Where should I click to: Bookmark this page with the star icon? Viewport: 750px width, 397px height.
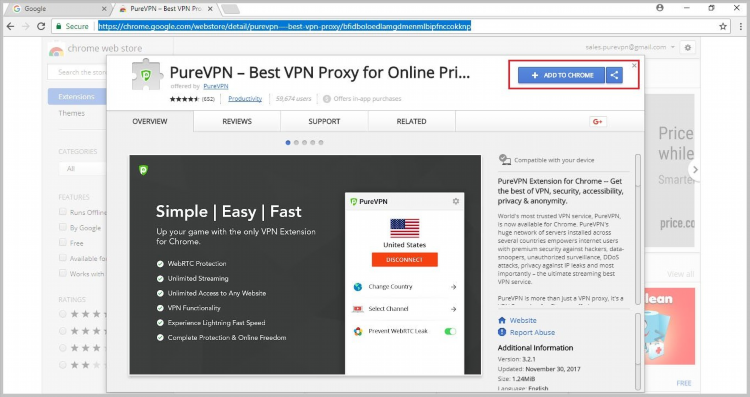[x=723, y=26]
